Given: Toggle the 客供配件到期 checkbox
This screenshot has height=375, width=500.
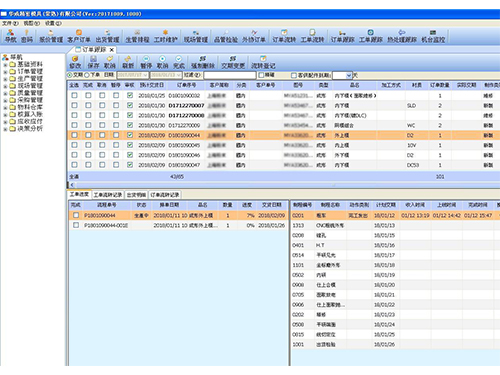Looking at the screenshot, I should point(294,75).
